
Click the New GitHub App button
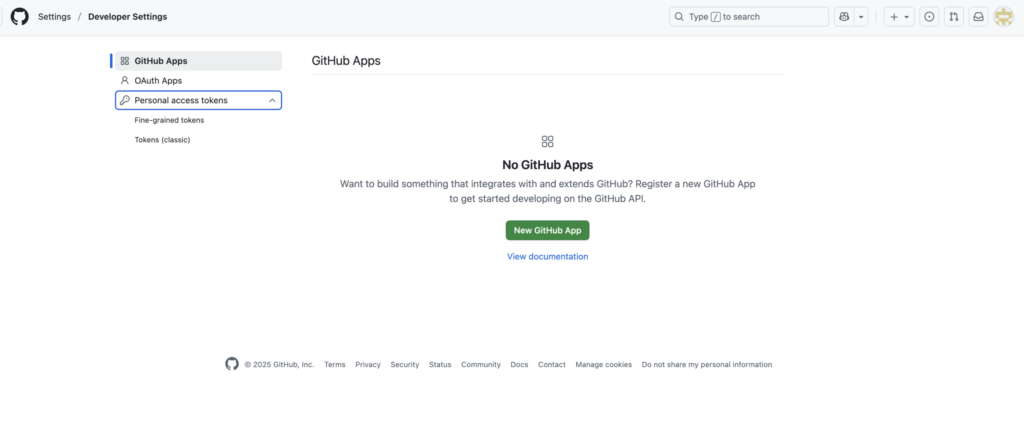pos(547,230)
